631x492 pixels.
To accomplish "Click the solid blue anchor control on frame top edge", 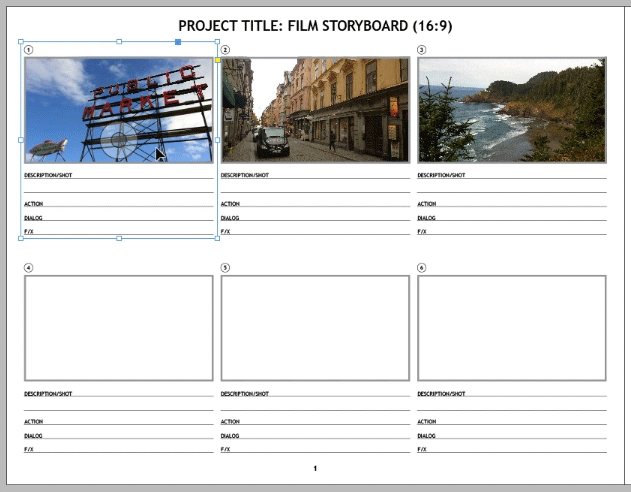I will point(178,42).
